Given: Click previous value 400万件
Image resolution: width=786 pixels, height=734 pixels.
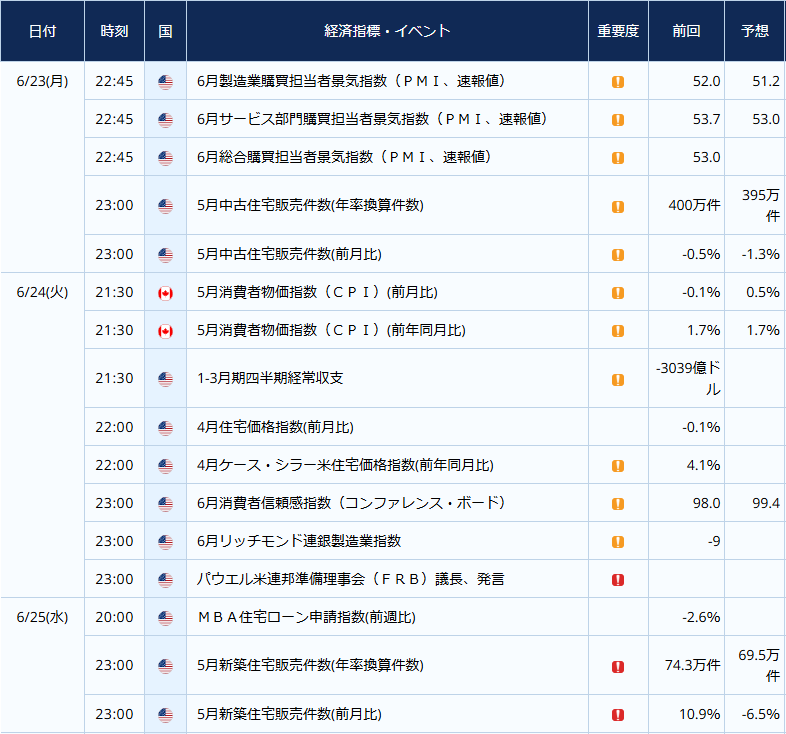Looking at the screenshot, I should (x=694, y=205).
